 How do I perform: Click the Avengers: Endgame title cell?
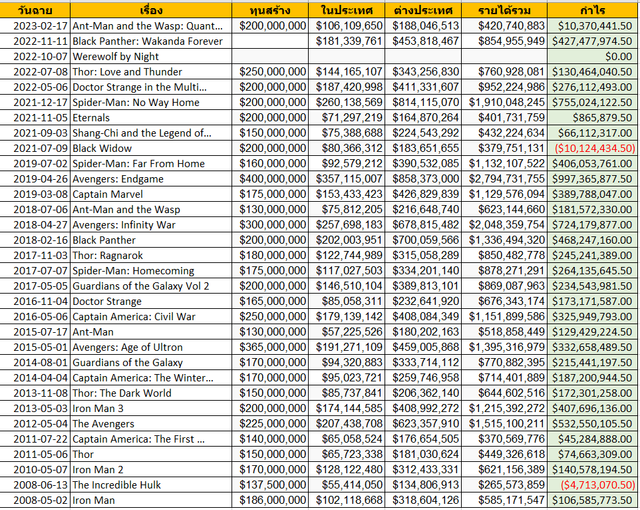pyautogui.click(x=151, y=179)
